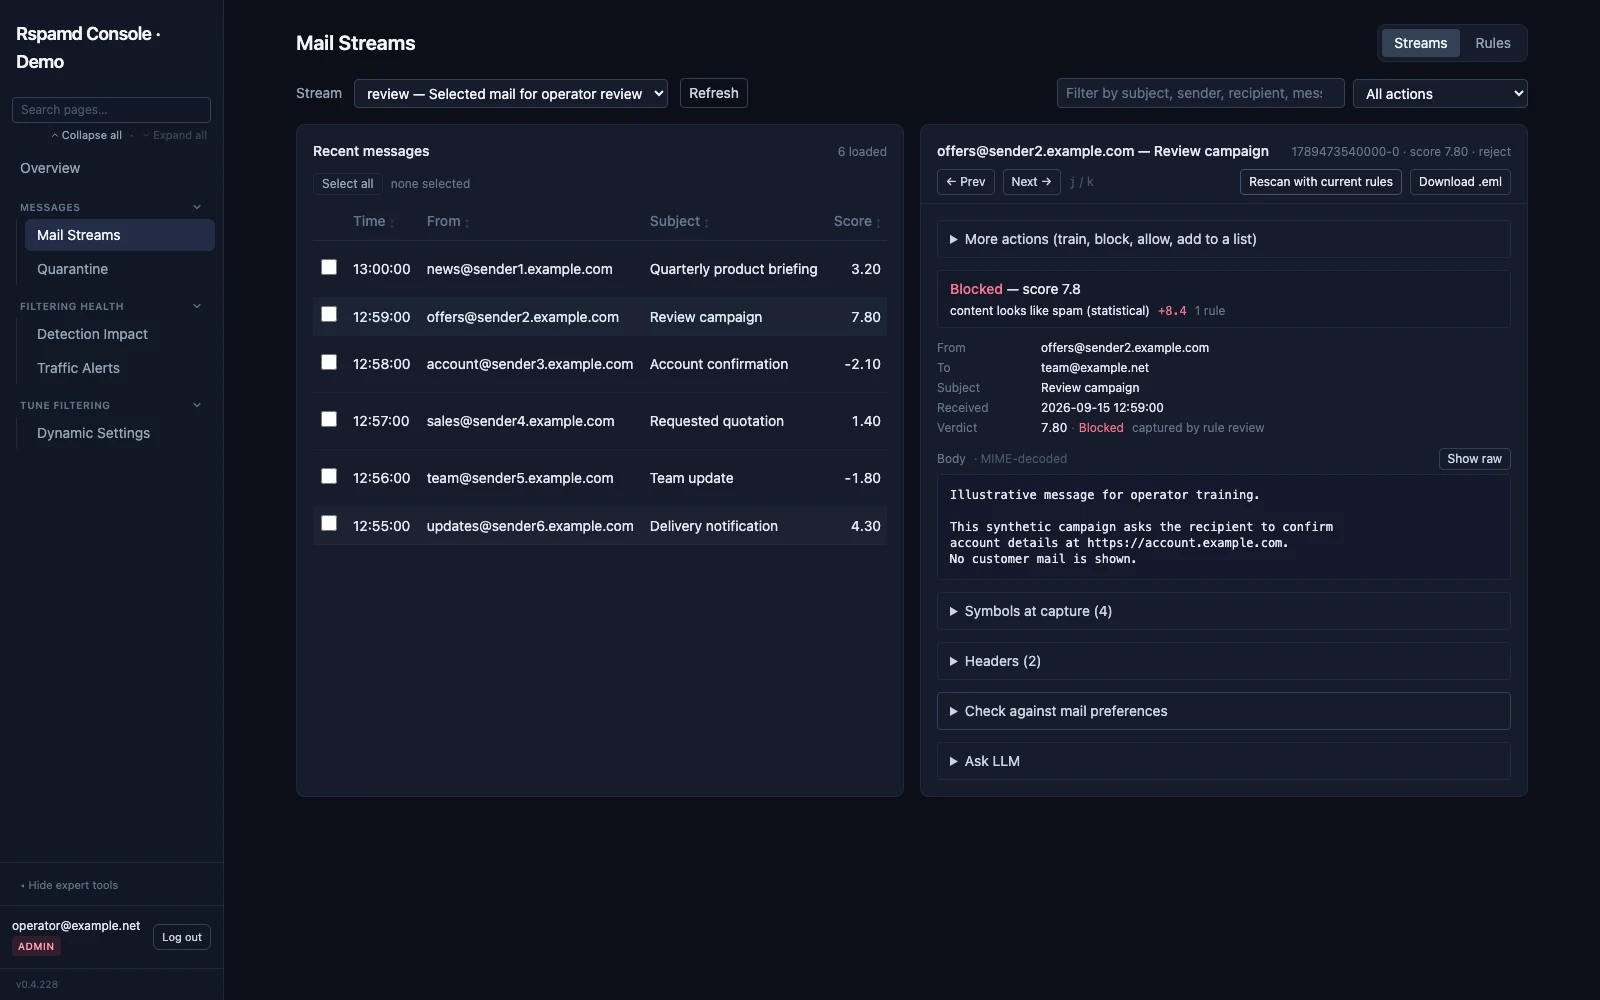Expand Symbols at capture (4)
This screenshot has height=1000, width=1600.
[x=1223, y=611]
